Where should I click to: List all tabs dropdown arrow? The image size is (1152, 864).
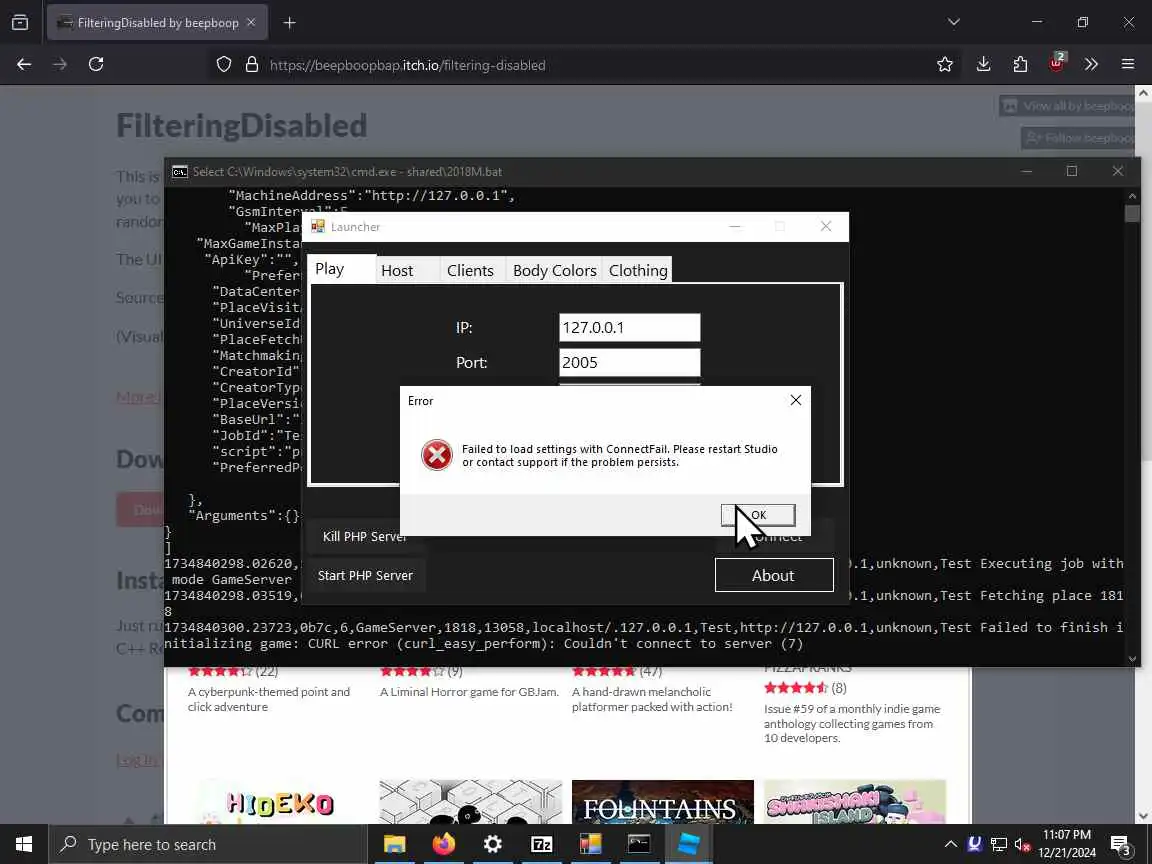(x=954, y=22)
